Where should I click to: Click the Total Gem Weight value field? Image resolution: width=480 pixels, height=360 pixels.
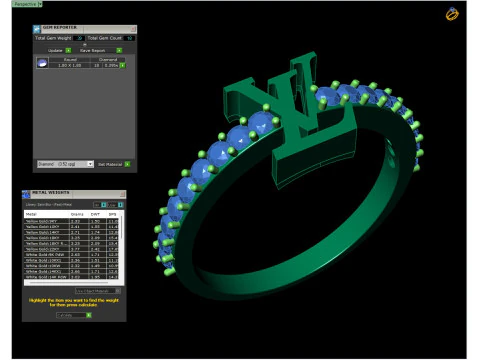point(79,38)
